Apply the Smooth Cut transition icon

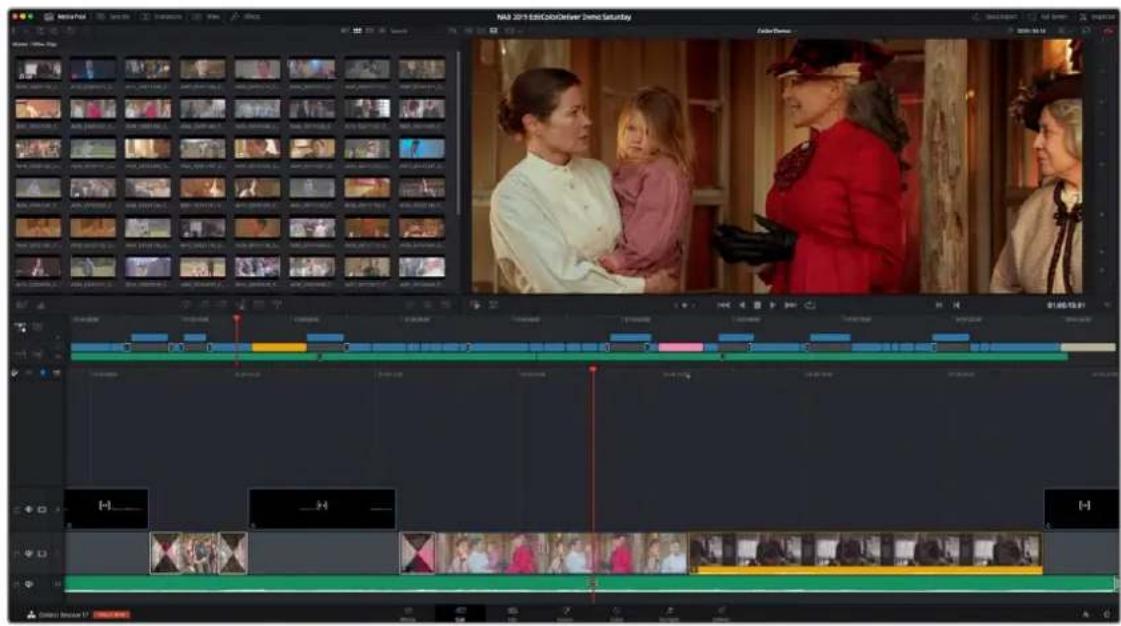446,304
